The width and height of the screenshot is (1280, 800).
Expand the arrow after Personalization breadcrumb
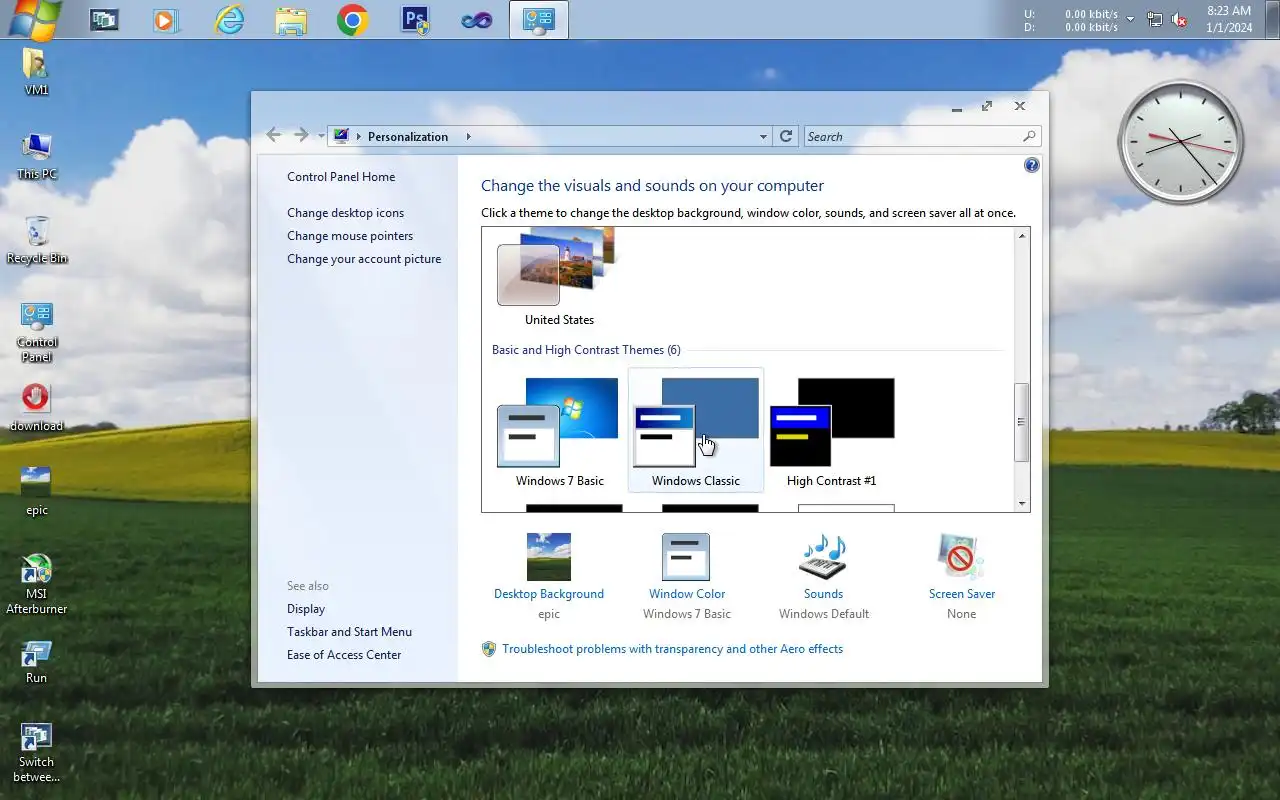click(x=468, y=136)
